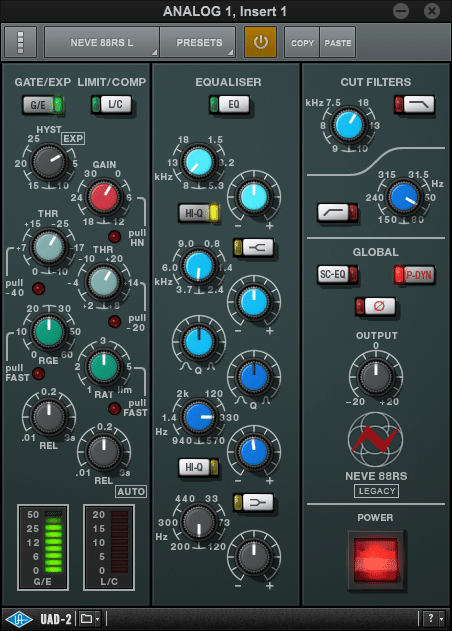
Task: Click the pull -20 red indicator
Action: [114, 321]
